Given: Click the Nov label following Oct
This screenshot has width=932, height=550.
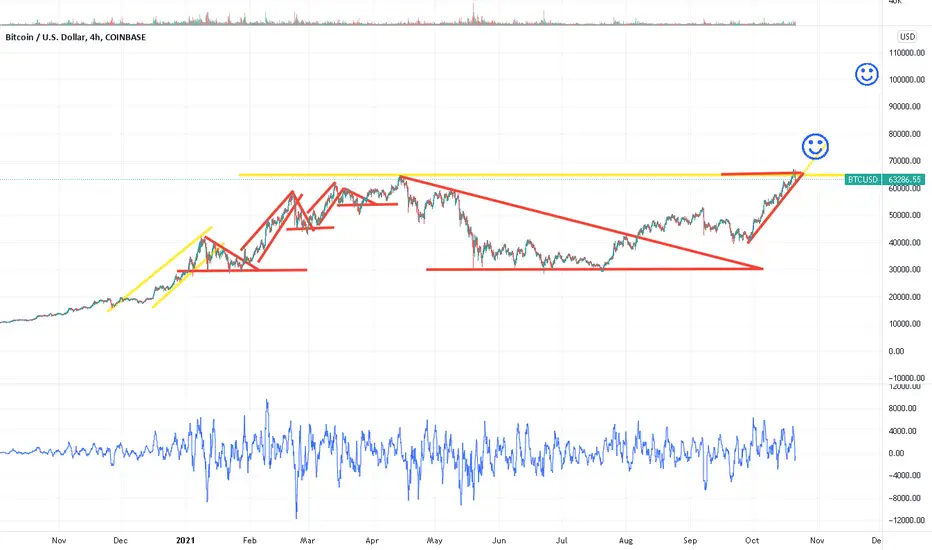Looking at the screenshot, I should (x=817, y=540).
